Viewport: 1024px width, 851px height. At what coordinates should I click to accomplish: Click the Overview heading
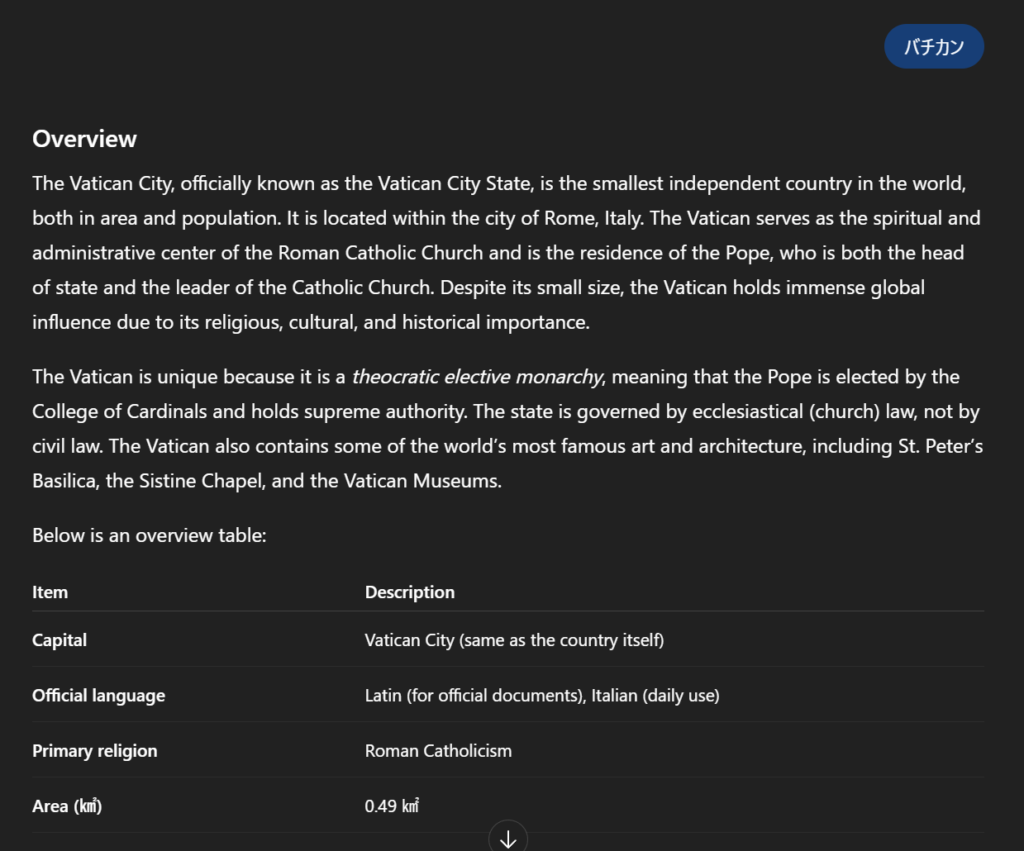click(85, 139)
